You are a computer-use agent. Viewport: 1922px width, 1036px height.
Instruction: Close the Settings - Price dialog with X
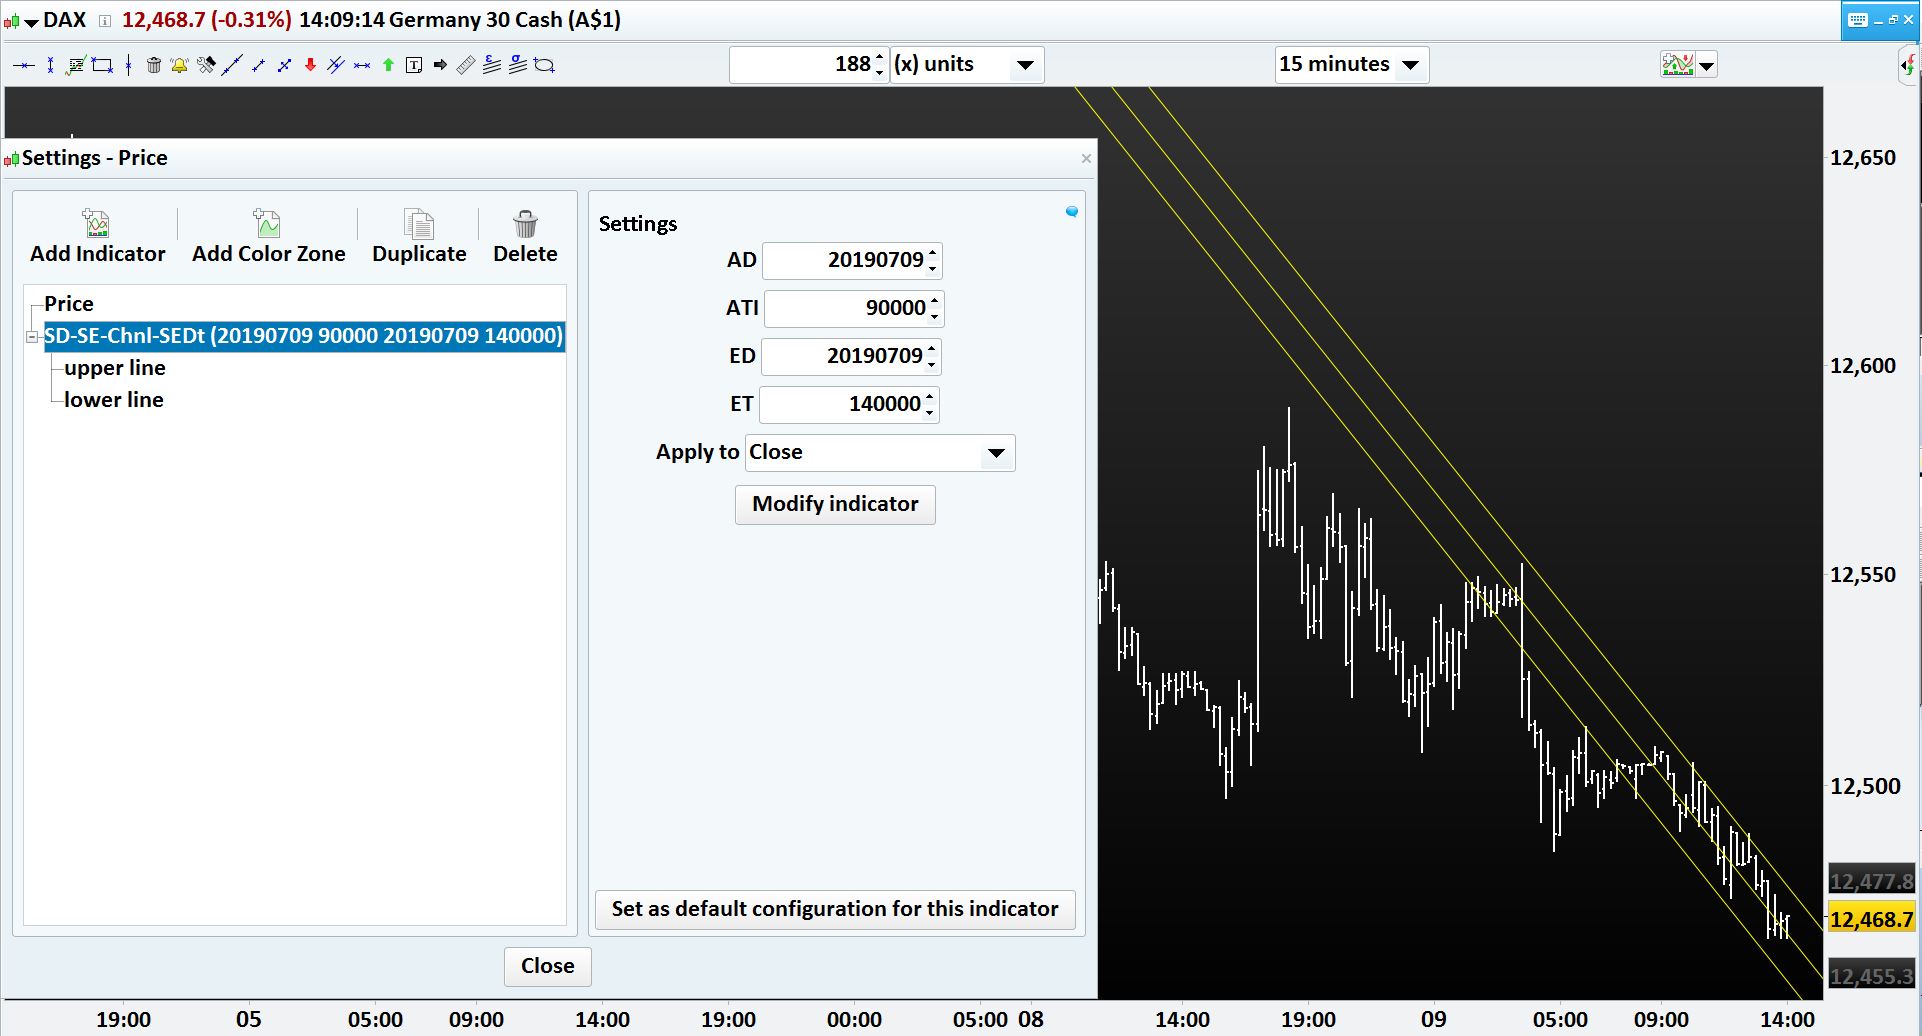point(1086,159)
